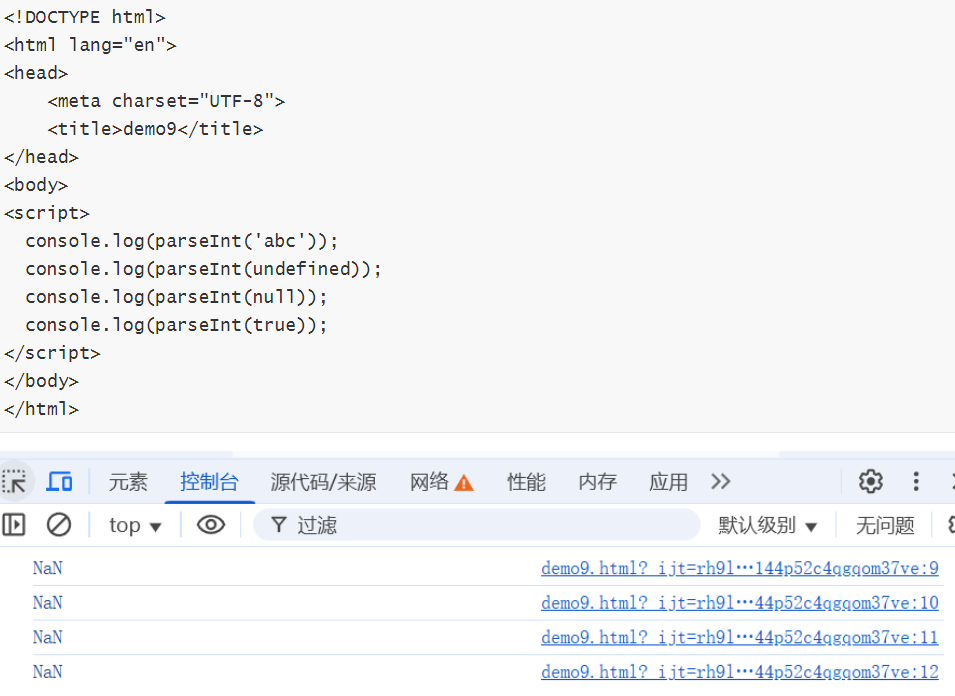Click the <!DOCTYPE html> line
This screenshot has width=955, height=696.
85,17
